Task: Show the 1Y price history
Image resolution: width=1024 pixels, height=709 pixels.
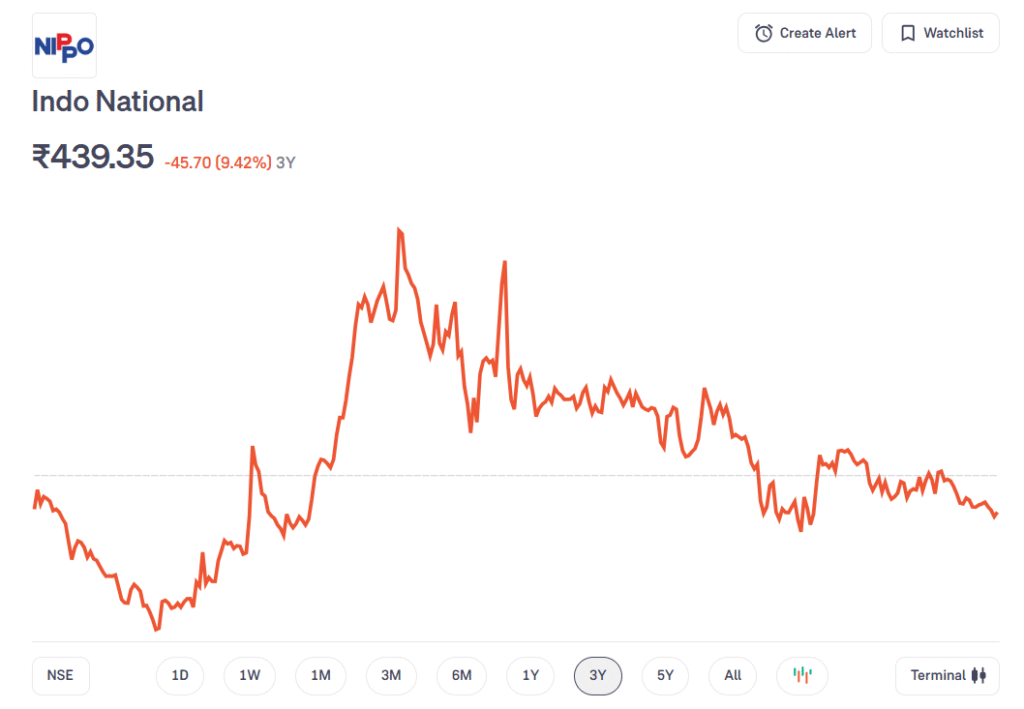Action: point(530,675)
